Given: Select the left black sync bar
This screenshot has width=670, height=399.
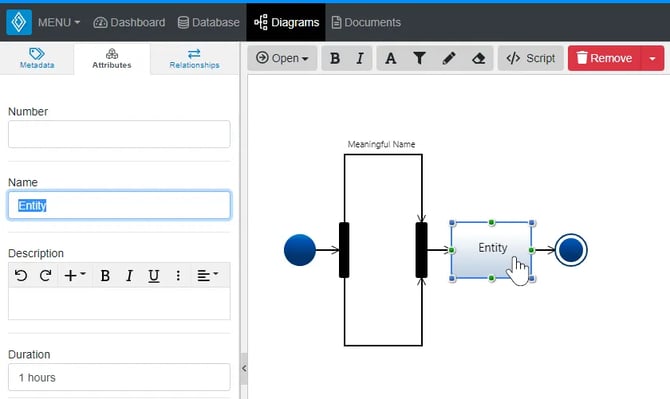Looking at the screenshot, I should [x=344, y=250].
